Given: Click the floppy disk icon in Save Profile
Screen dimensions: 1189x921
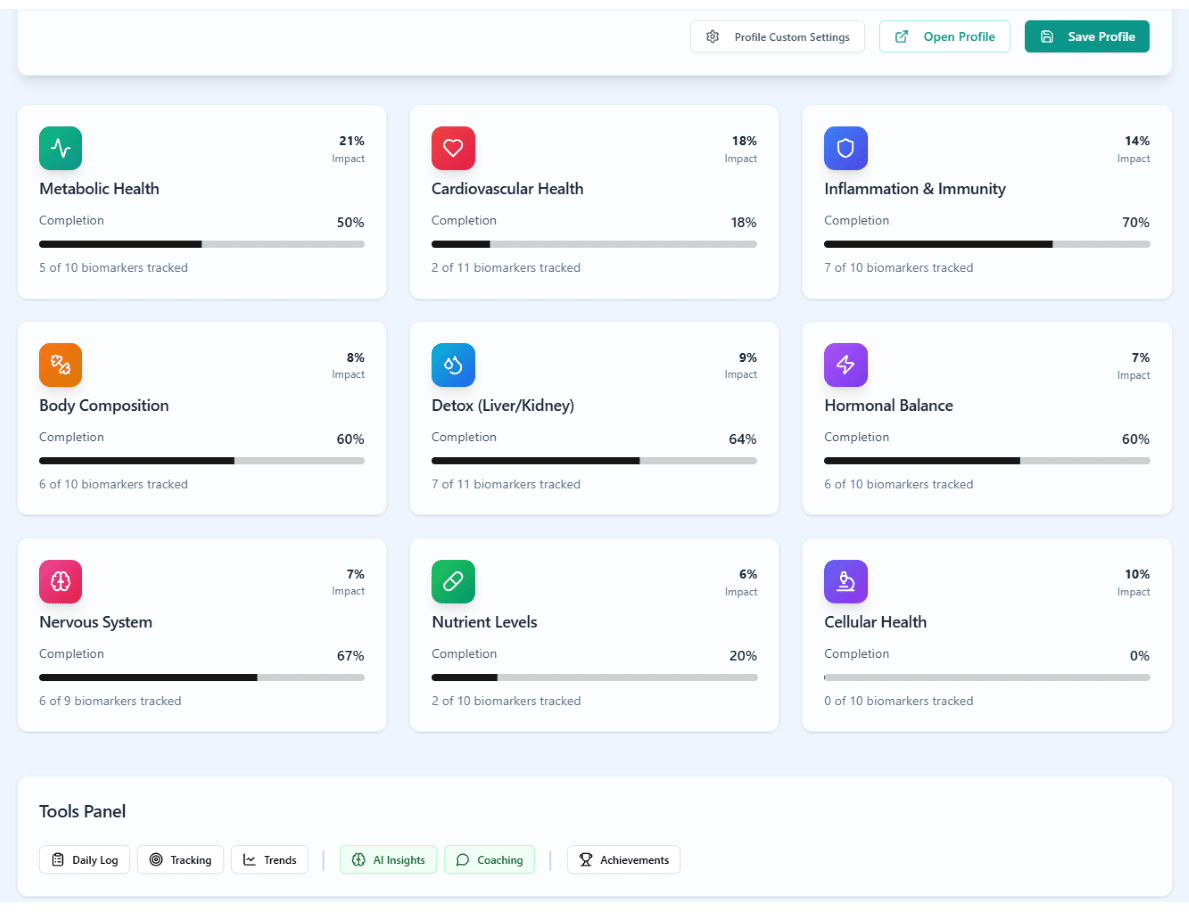Looking at the screenshot, I should (x=1046, y=36).
